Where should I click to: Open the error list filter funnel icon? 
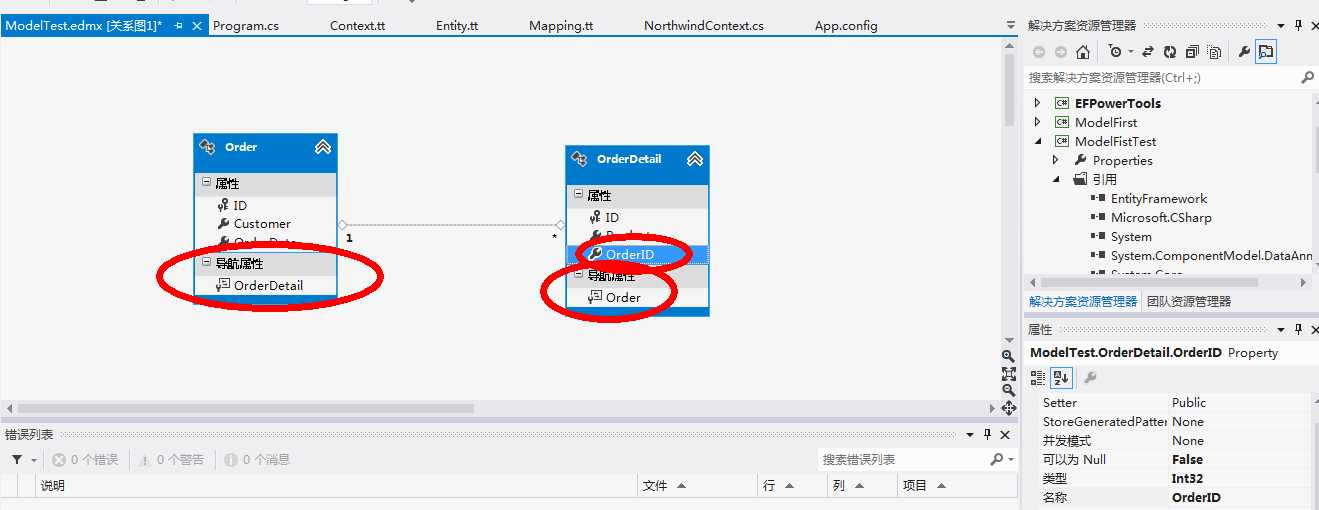[x=18, y=460]
